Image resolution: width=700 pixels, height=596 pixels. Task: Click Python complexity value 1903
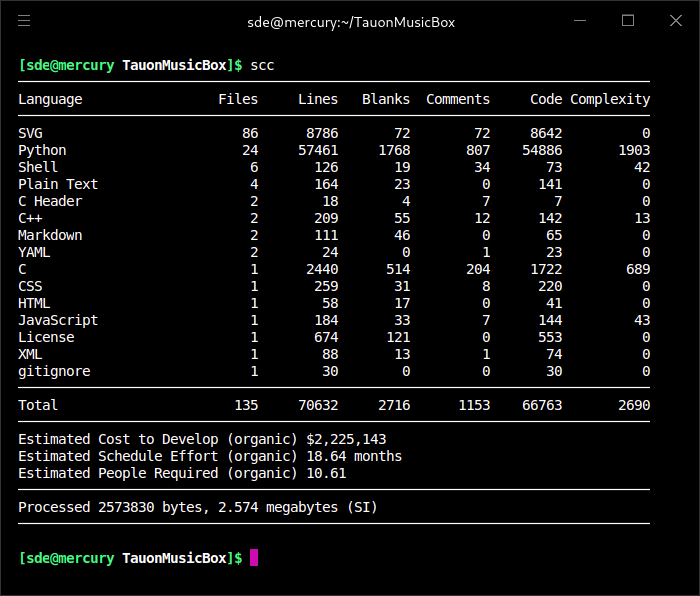[634, 150]
